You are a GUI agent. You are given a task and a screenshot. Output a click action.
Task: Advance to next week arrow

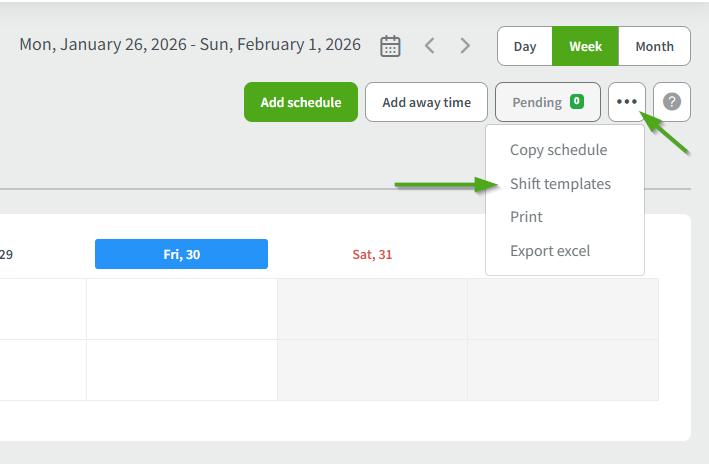pos(465,46)
